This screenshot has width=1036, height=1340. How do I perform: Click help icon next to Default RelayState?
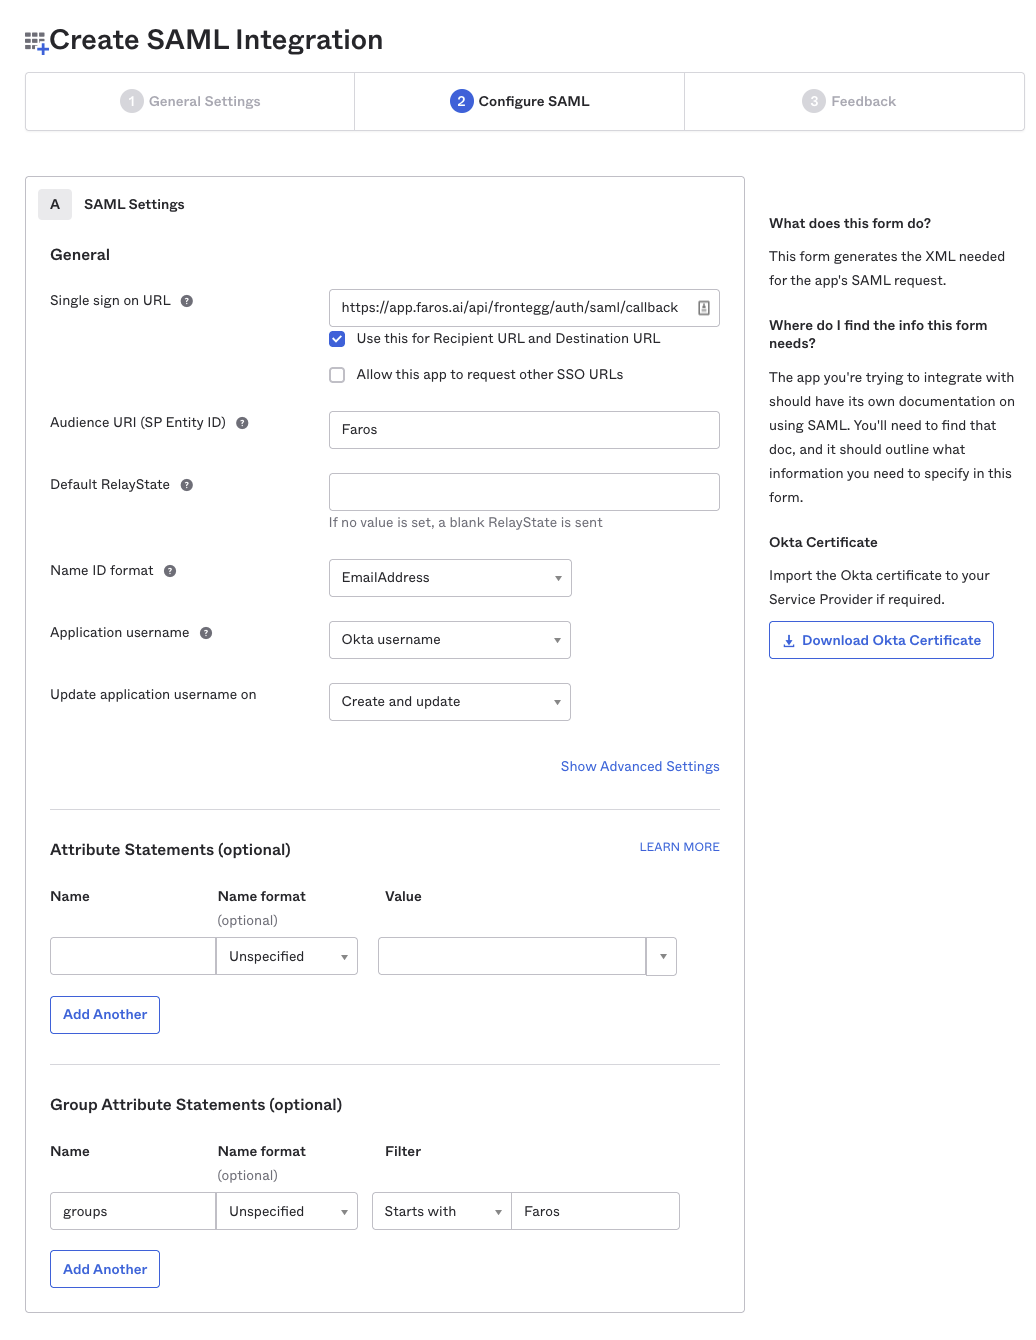tap(187, 485)
